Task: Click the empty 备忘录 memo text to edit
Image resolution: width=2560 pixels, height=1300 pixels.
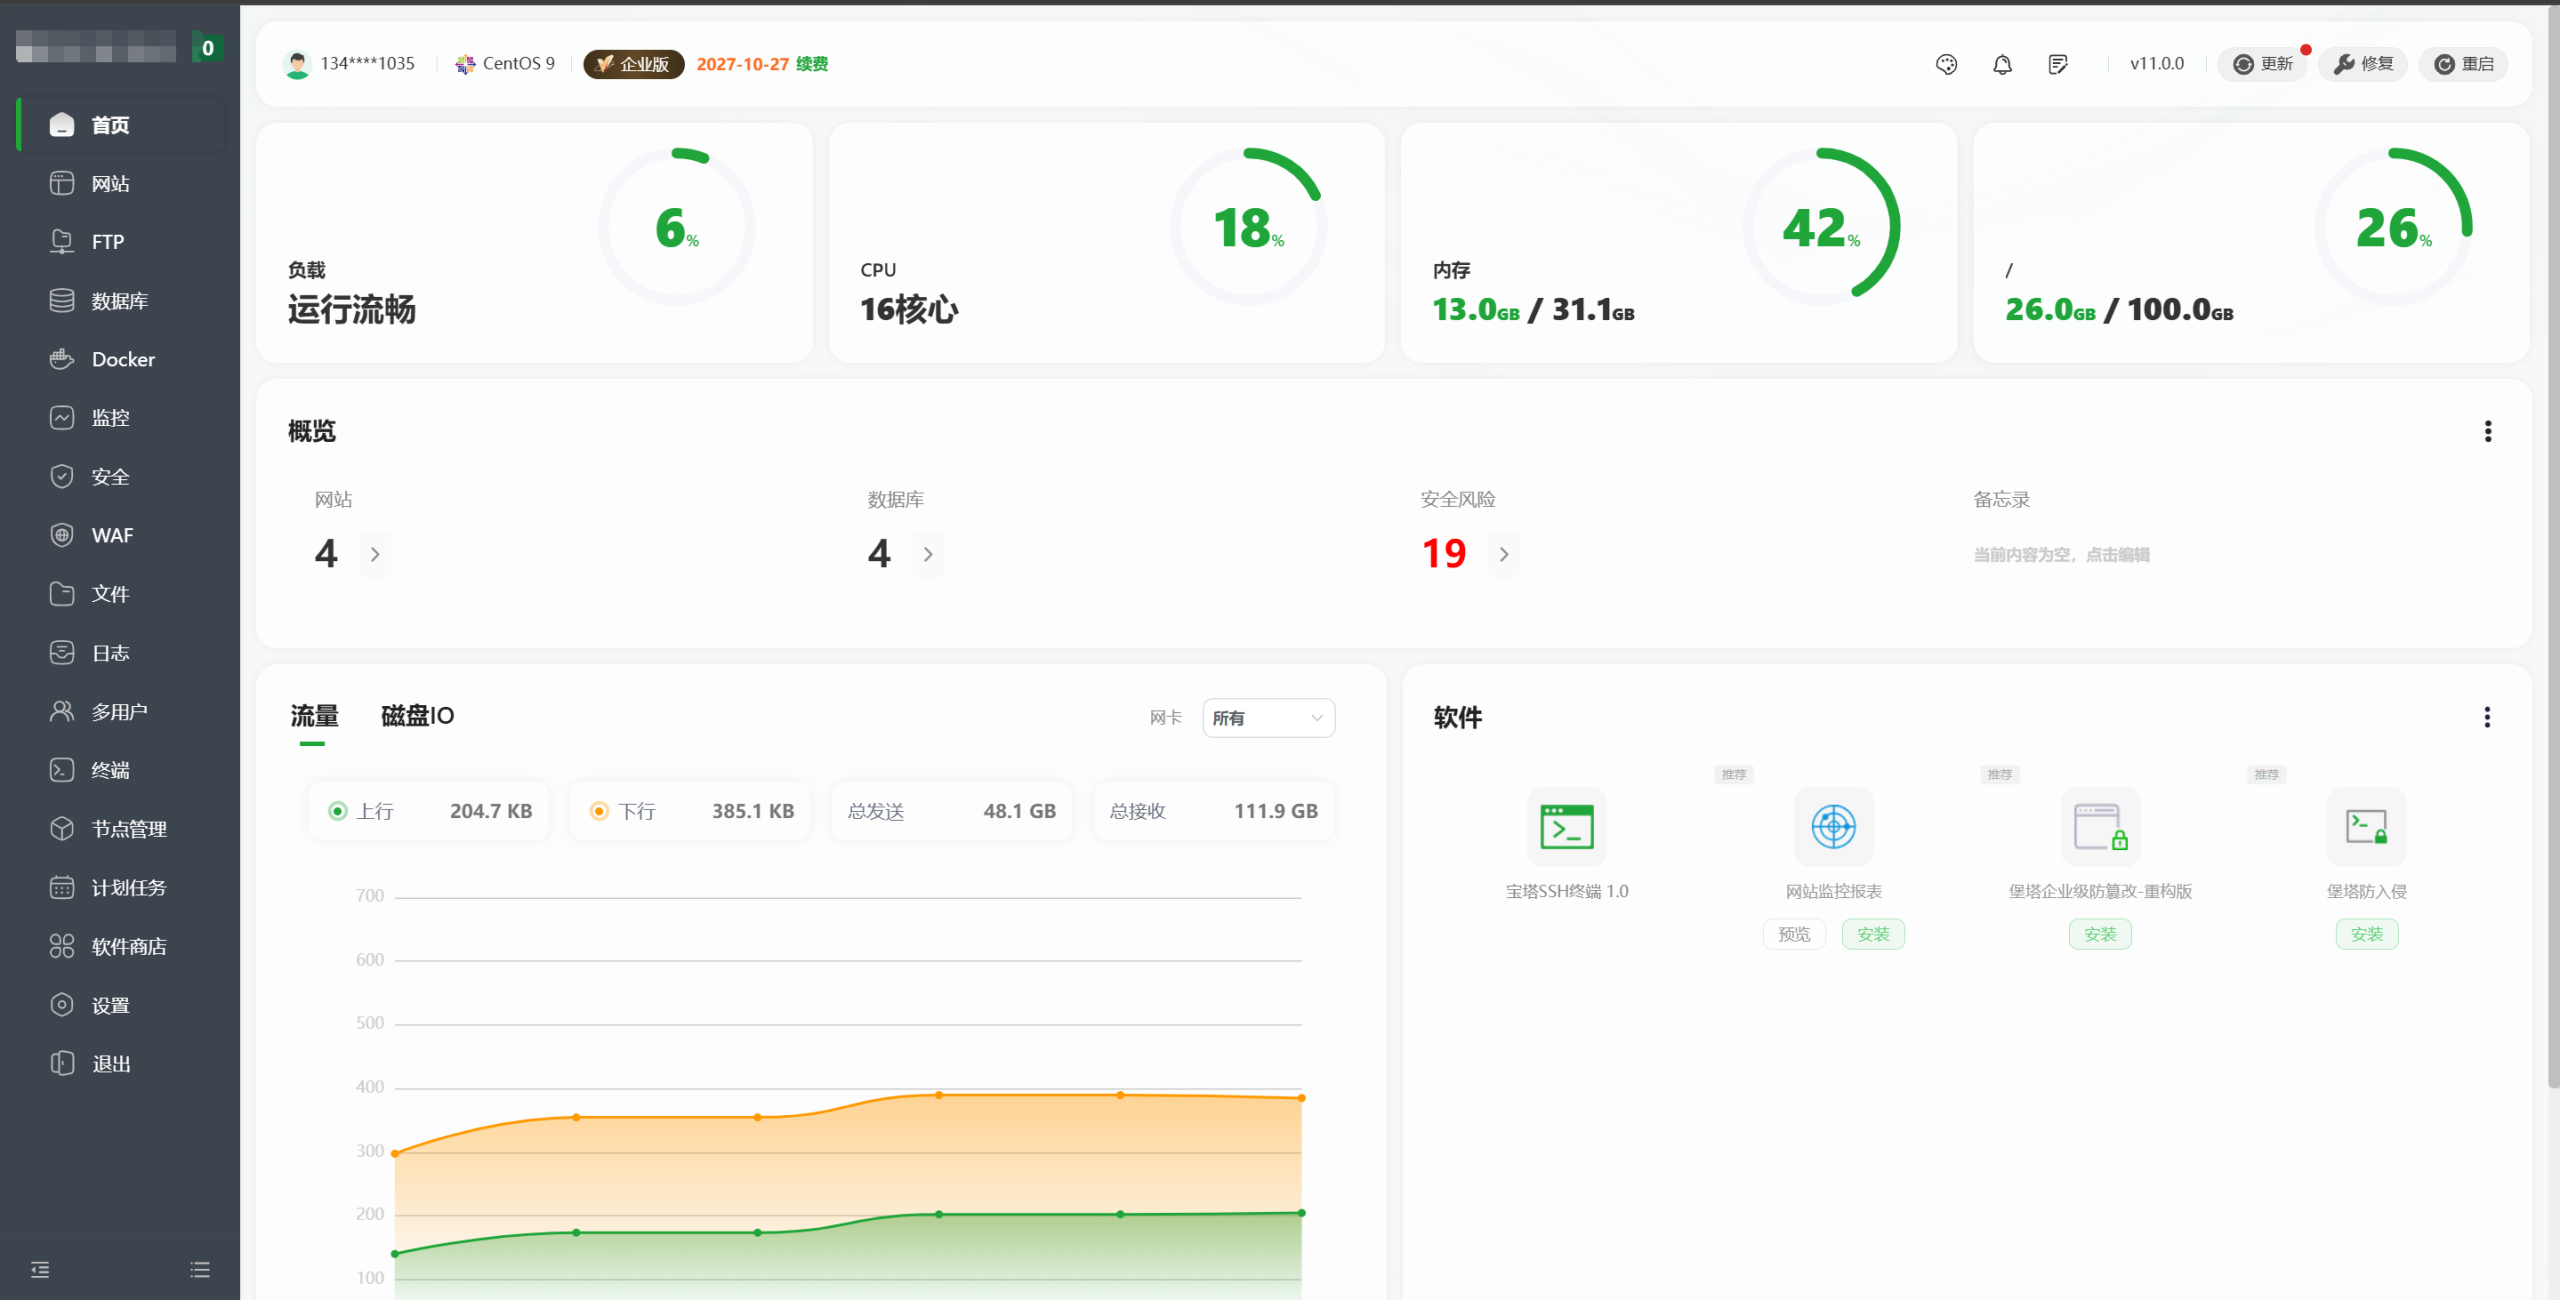Action: click(x=2061, y=555)
